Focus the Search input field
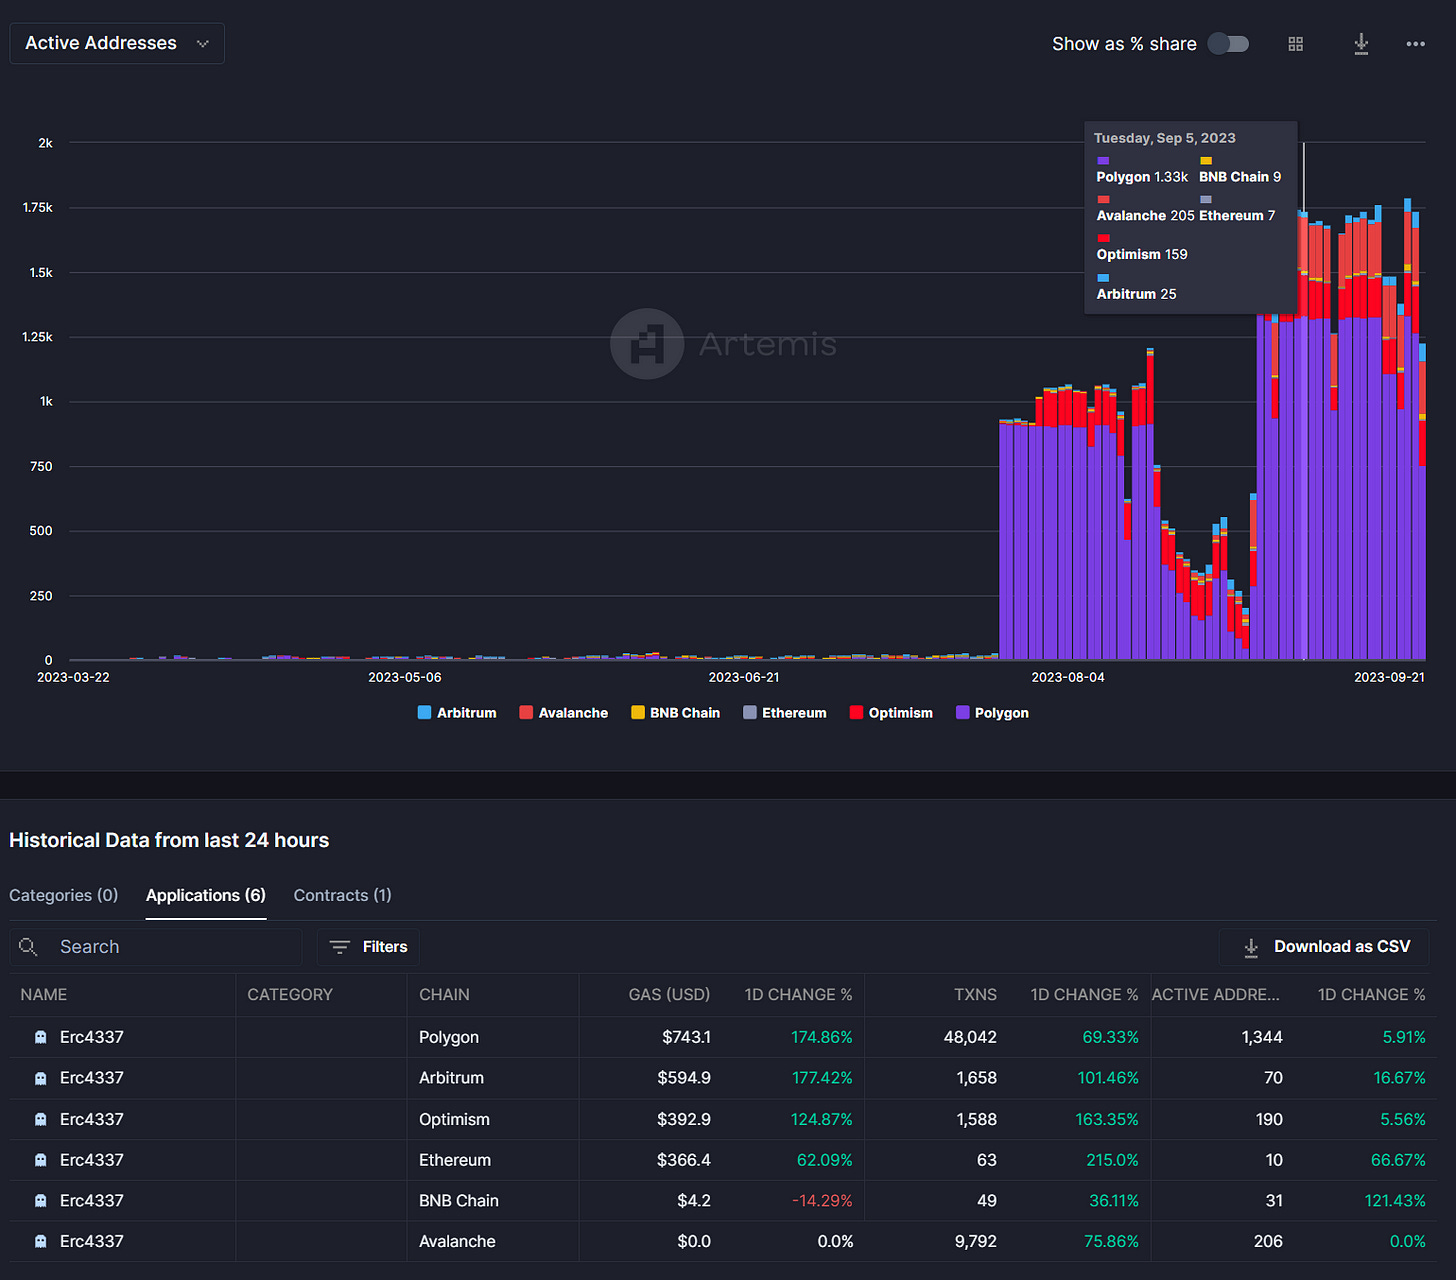This screenshot has height=1280, width=1456. [156, 947]
